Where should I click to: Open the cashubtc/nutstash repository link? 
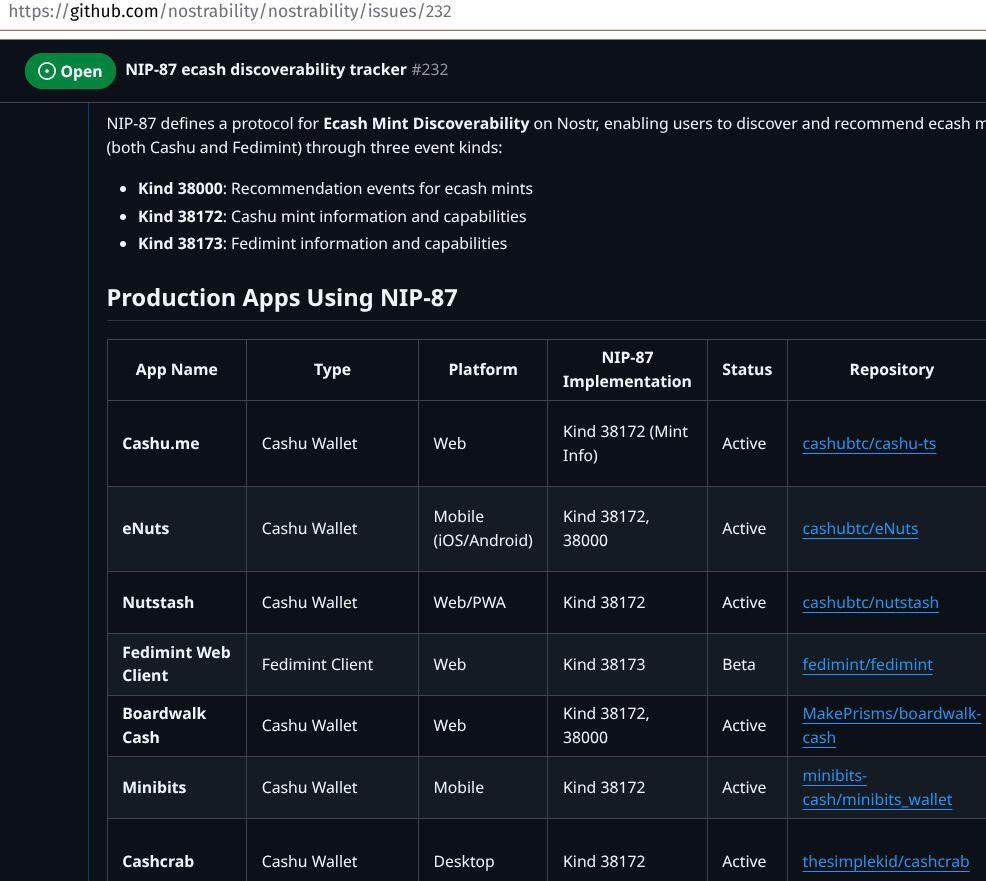point(870,602)
